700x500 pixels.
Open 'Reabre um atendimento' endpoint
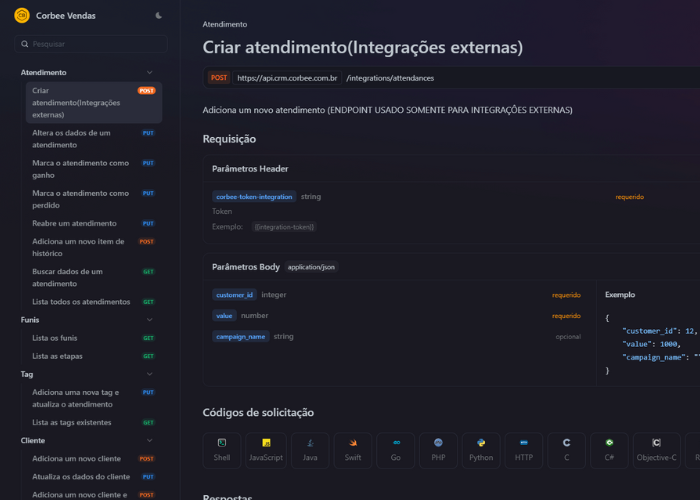click(x=74, y=223)
